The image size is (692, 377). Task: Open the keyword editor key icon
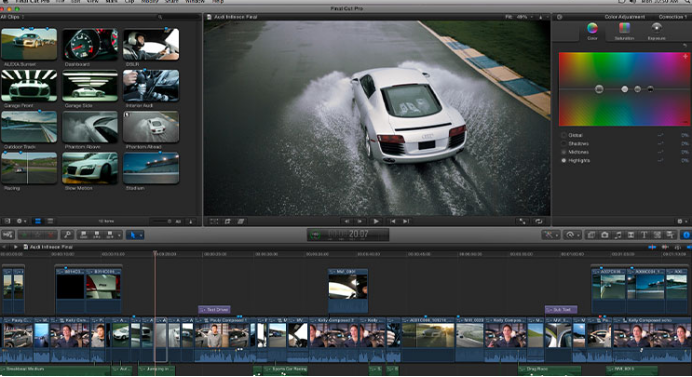click(x=67, y=235)
